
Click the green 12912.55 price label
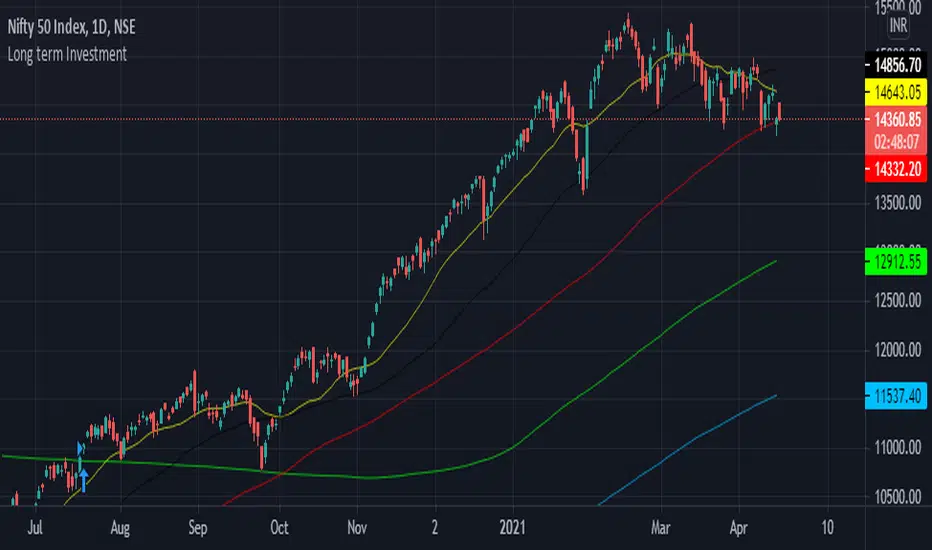click(x=896, y=262)
